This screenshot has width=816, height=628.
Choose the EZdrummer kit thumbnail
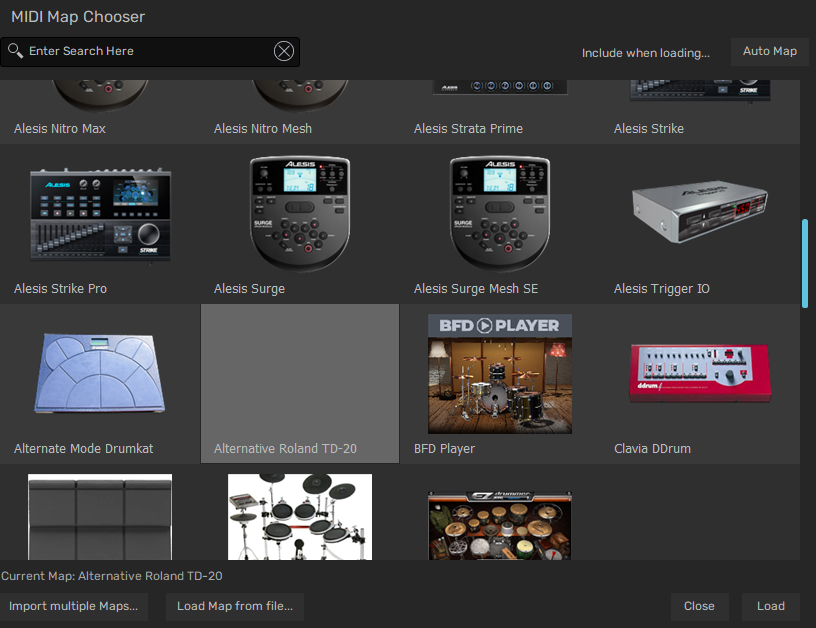tap(500, 526)
